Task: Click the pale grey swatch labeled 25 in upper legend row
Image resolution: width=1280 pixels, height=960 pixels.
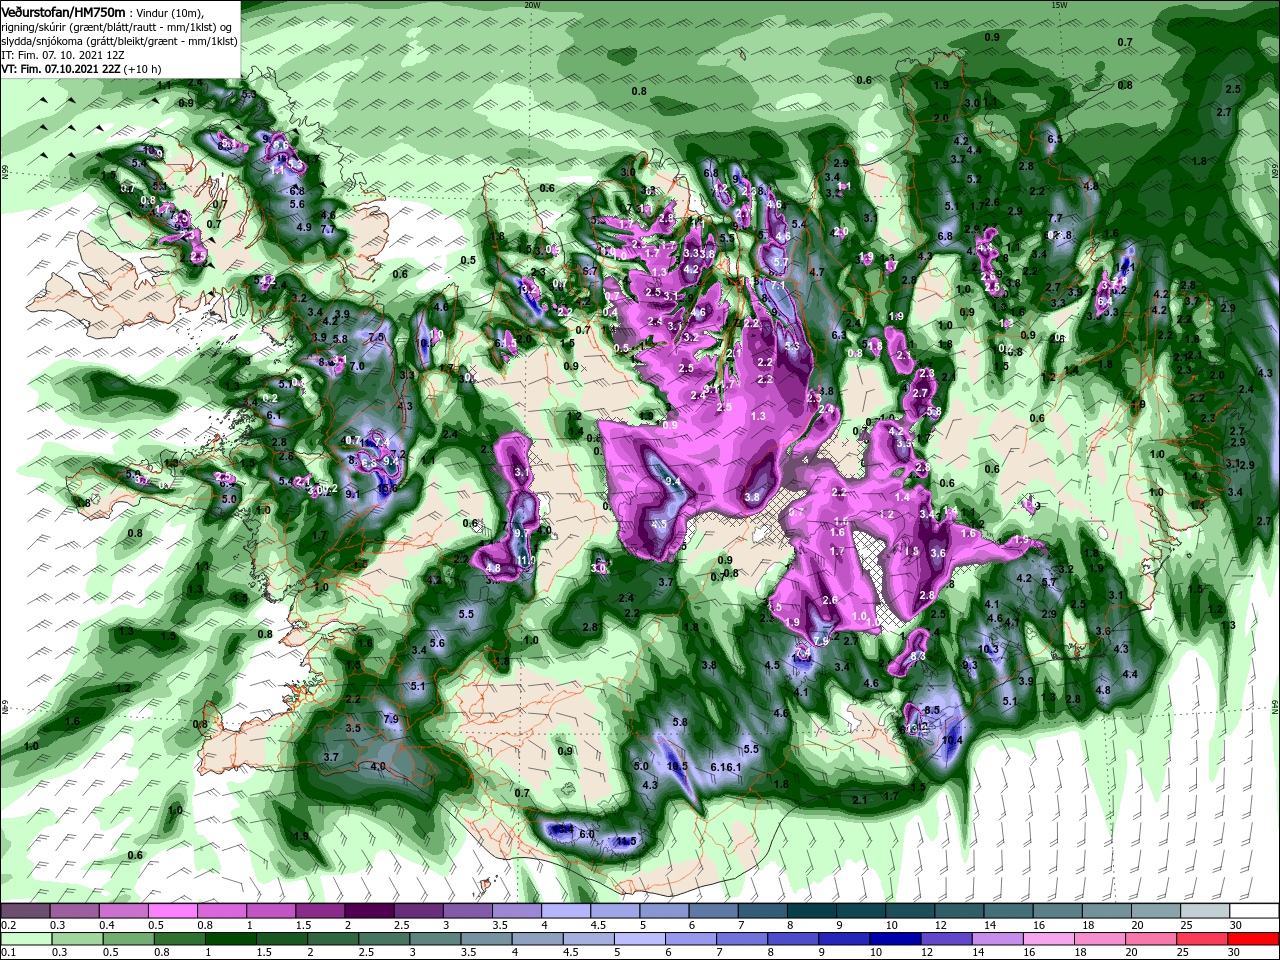Action: pos(1206,910)
